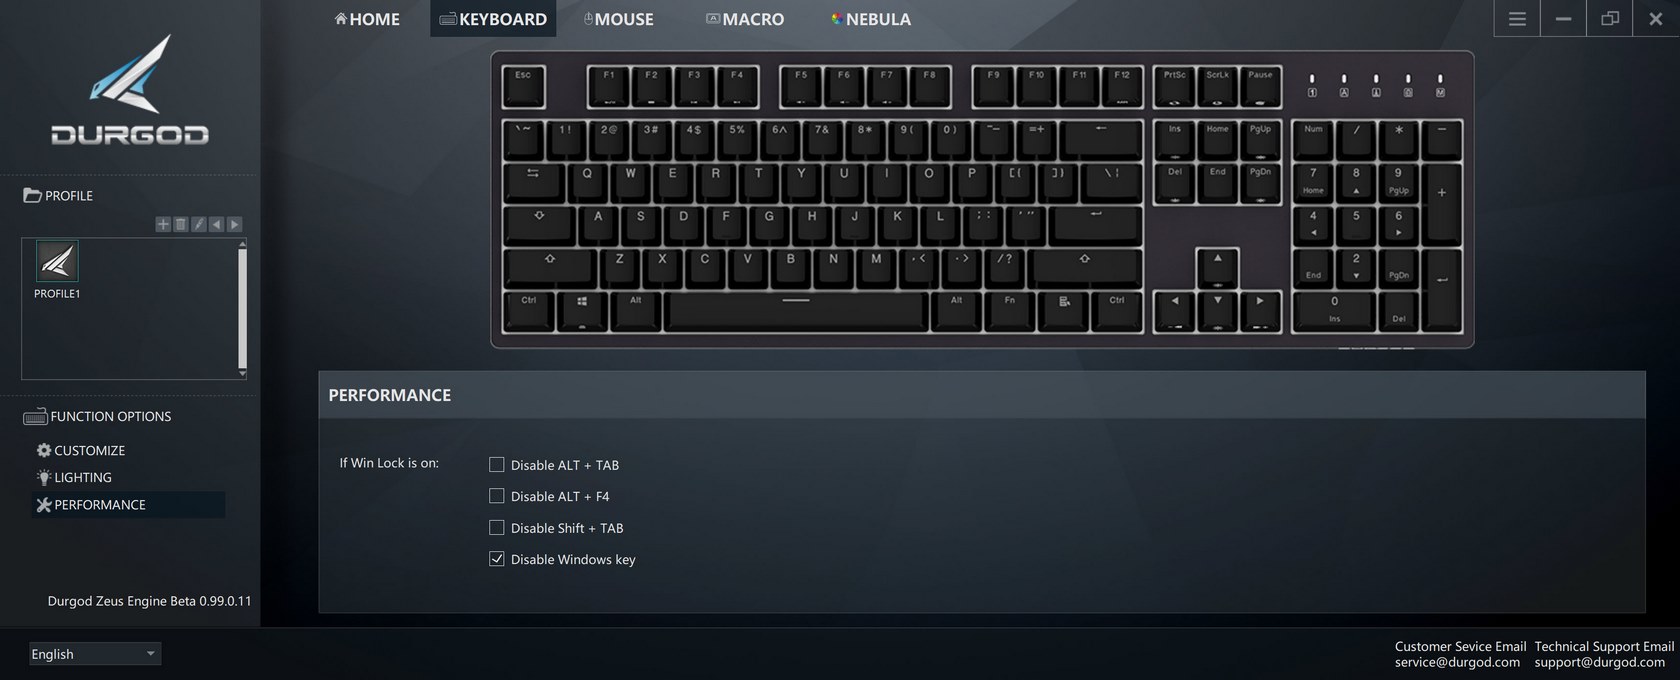Uncheck Disable Windows key

(496, 558)
